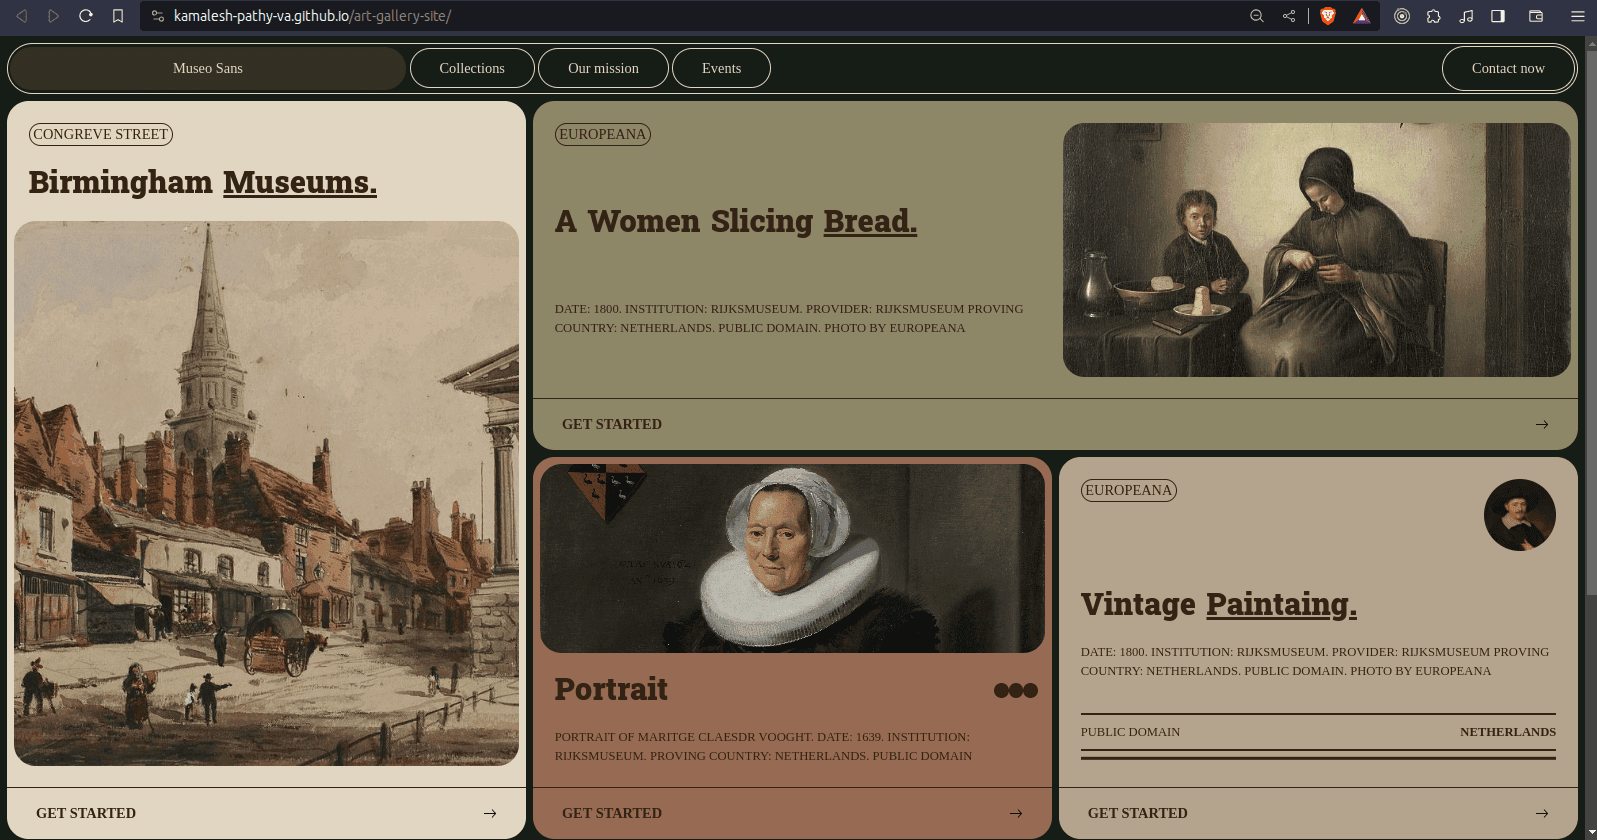The width and height of the screenshot is (1597, 840).
Task: Open the Collections nav item
Action: click(x=472, y=68)
